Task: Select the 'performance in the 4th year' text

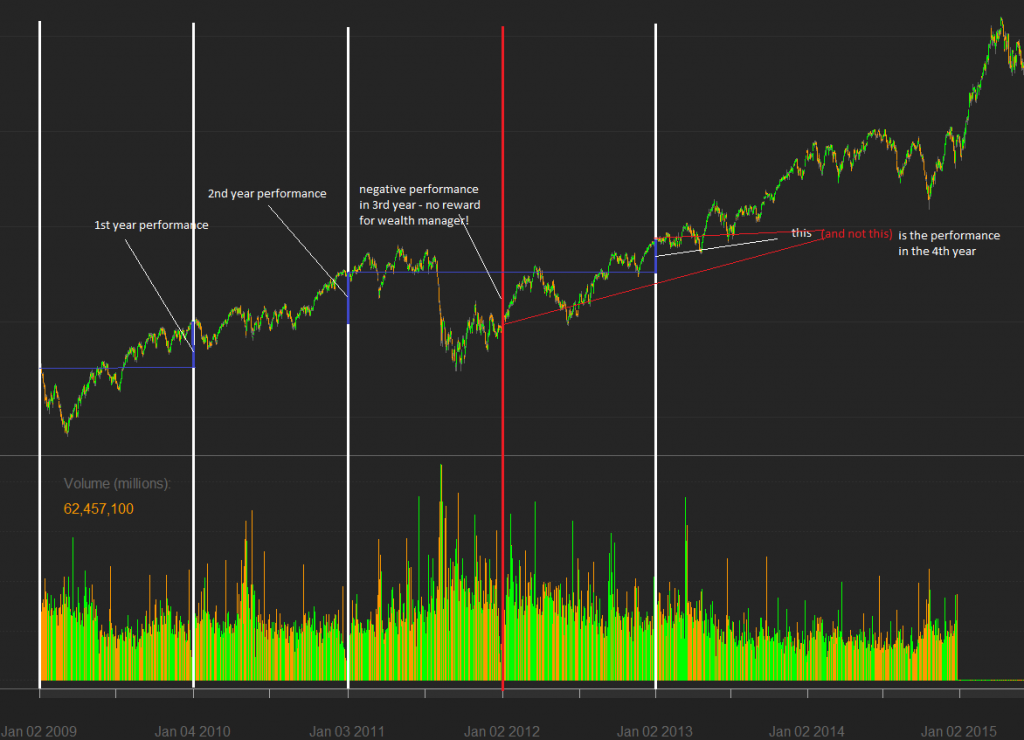Action: 948,243
